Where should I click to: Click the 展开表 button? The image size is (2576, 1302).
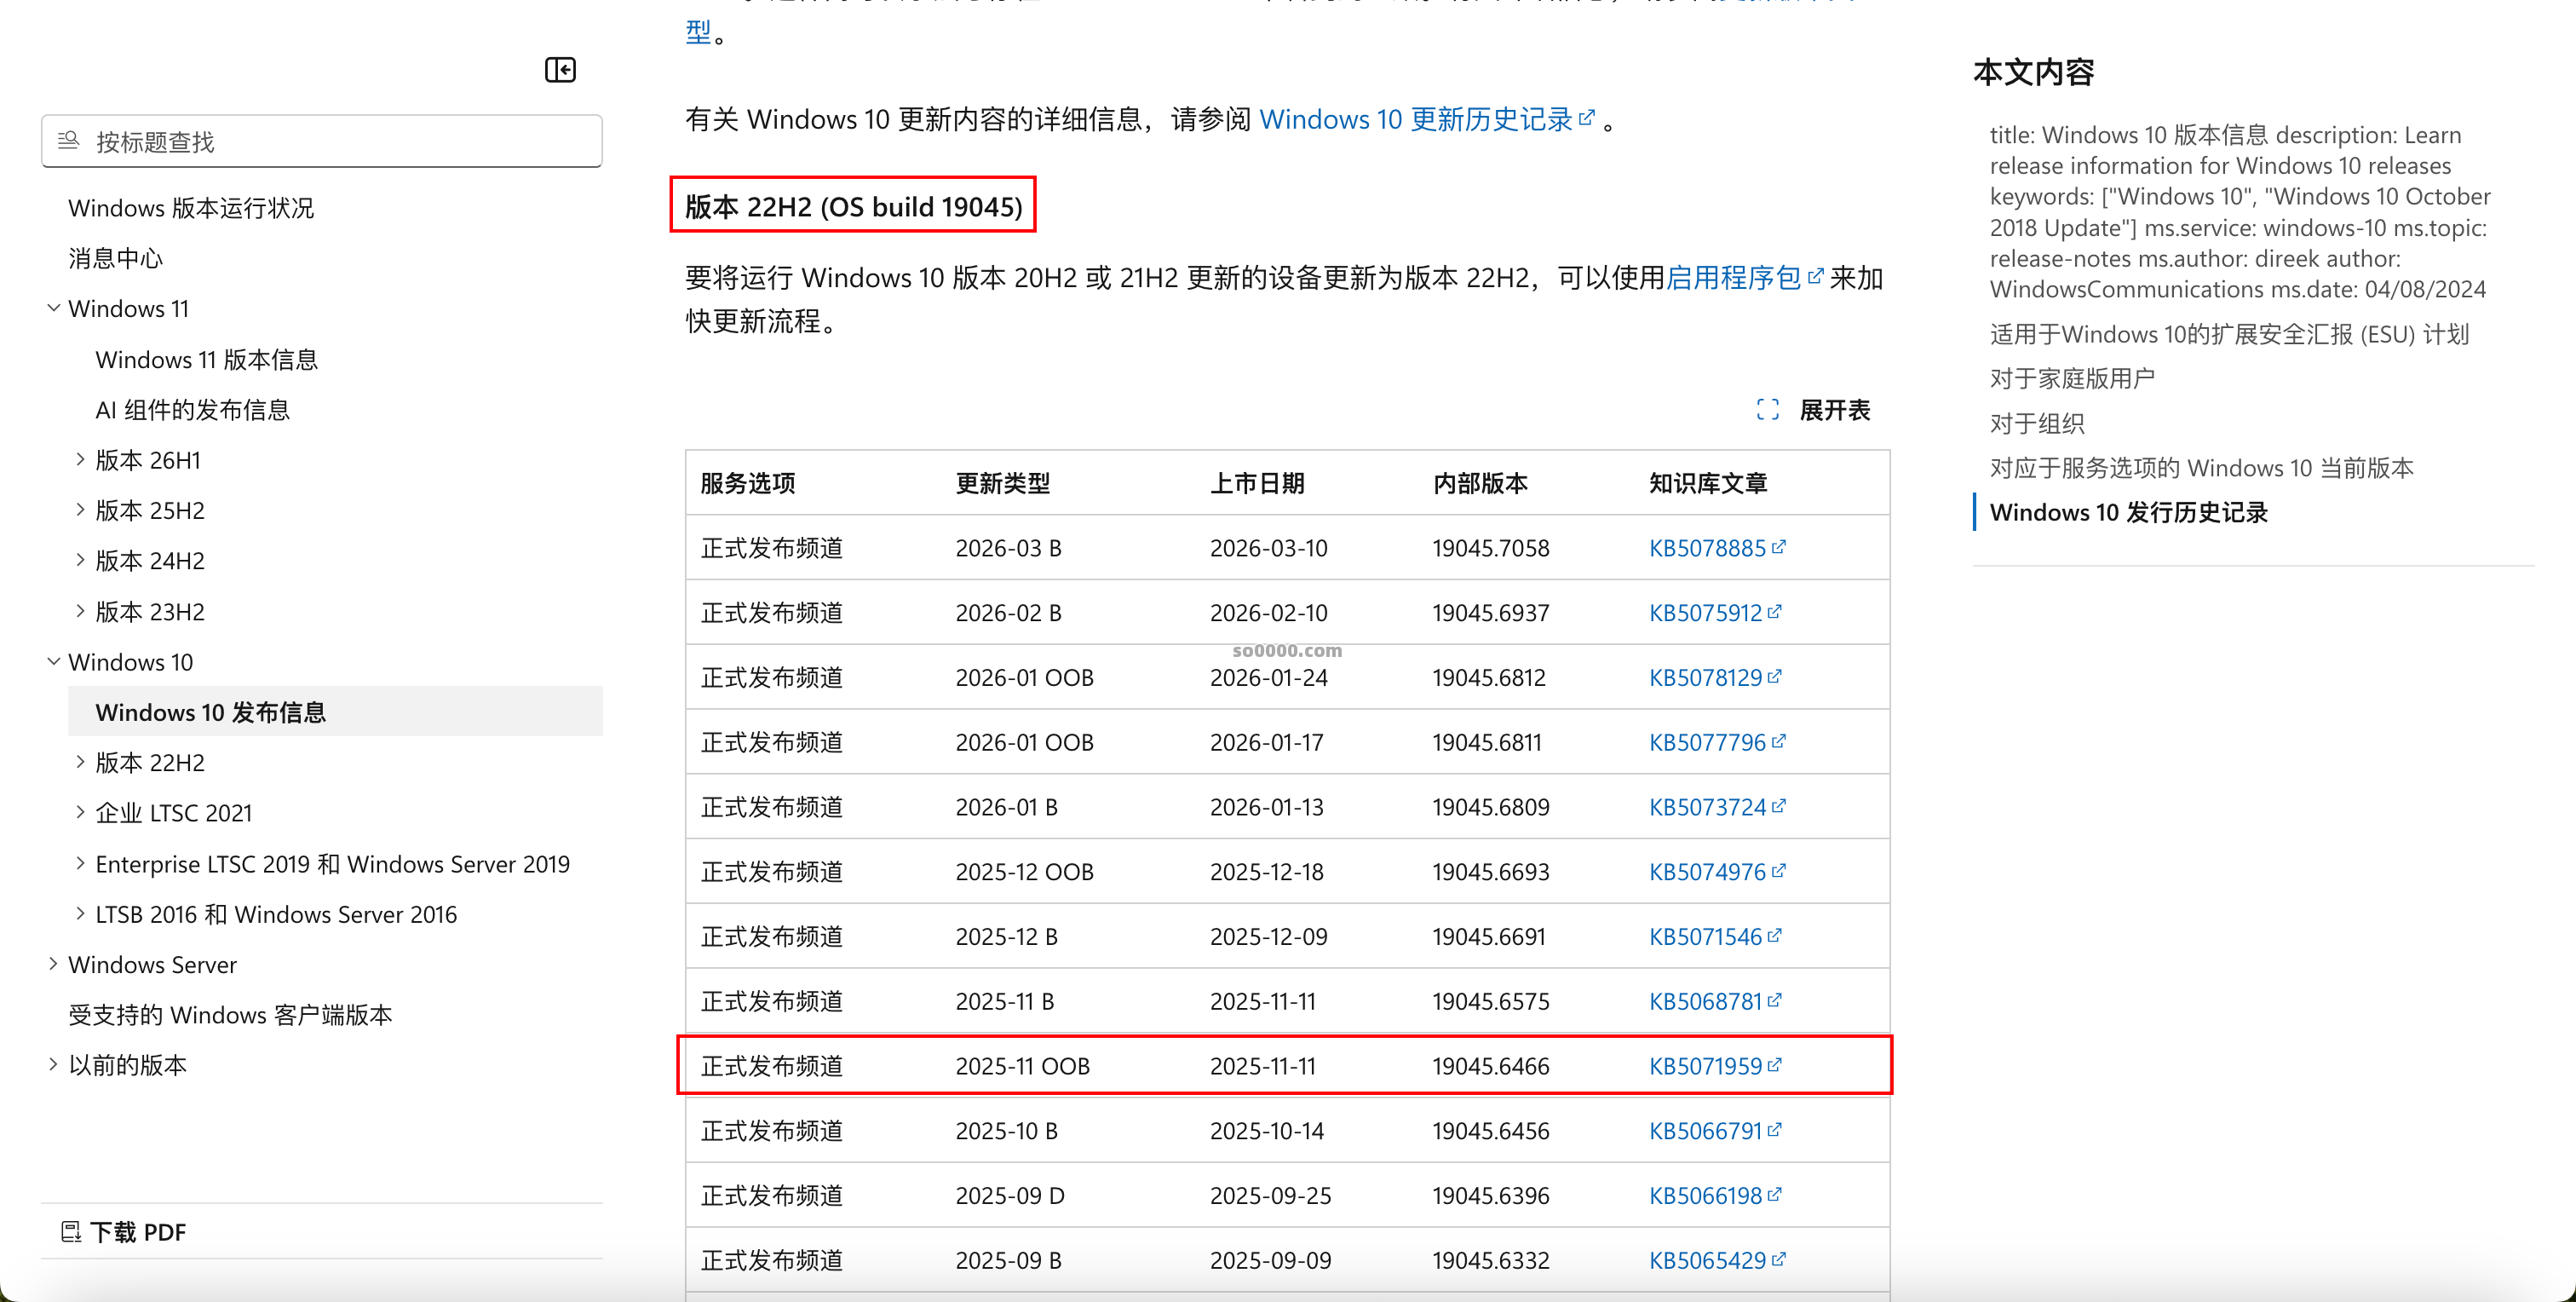(1833, 410)
